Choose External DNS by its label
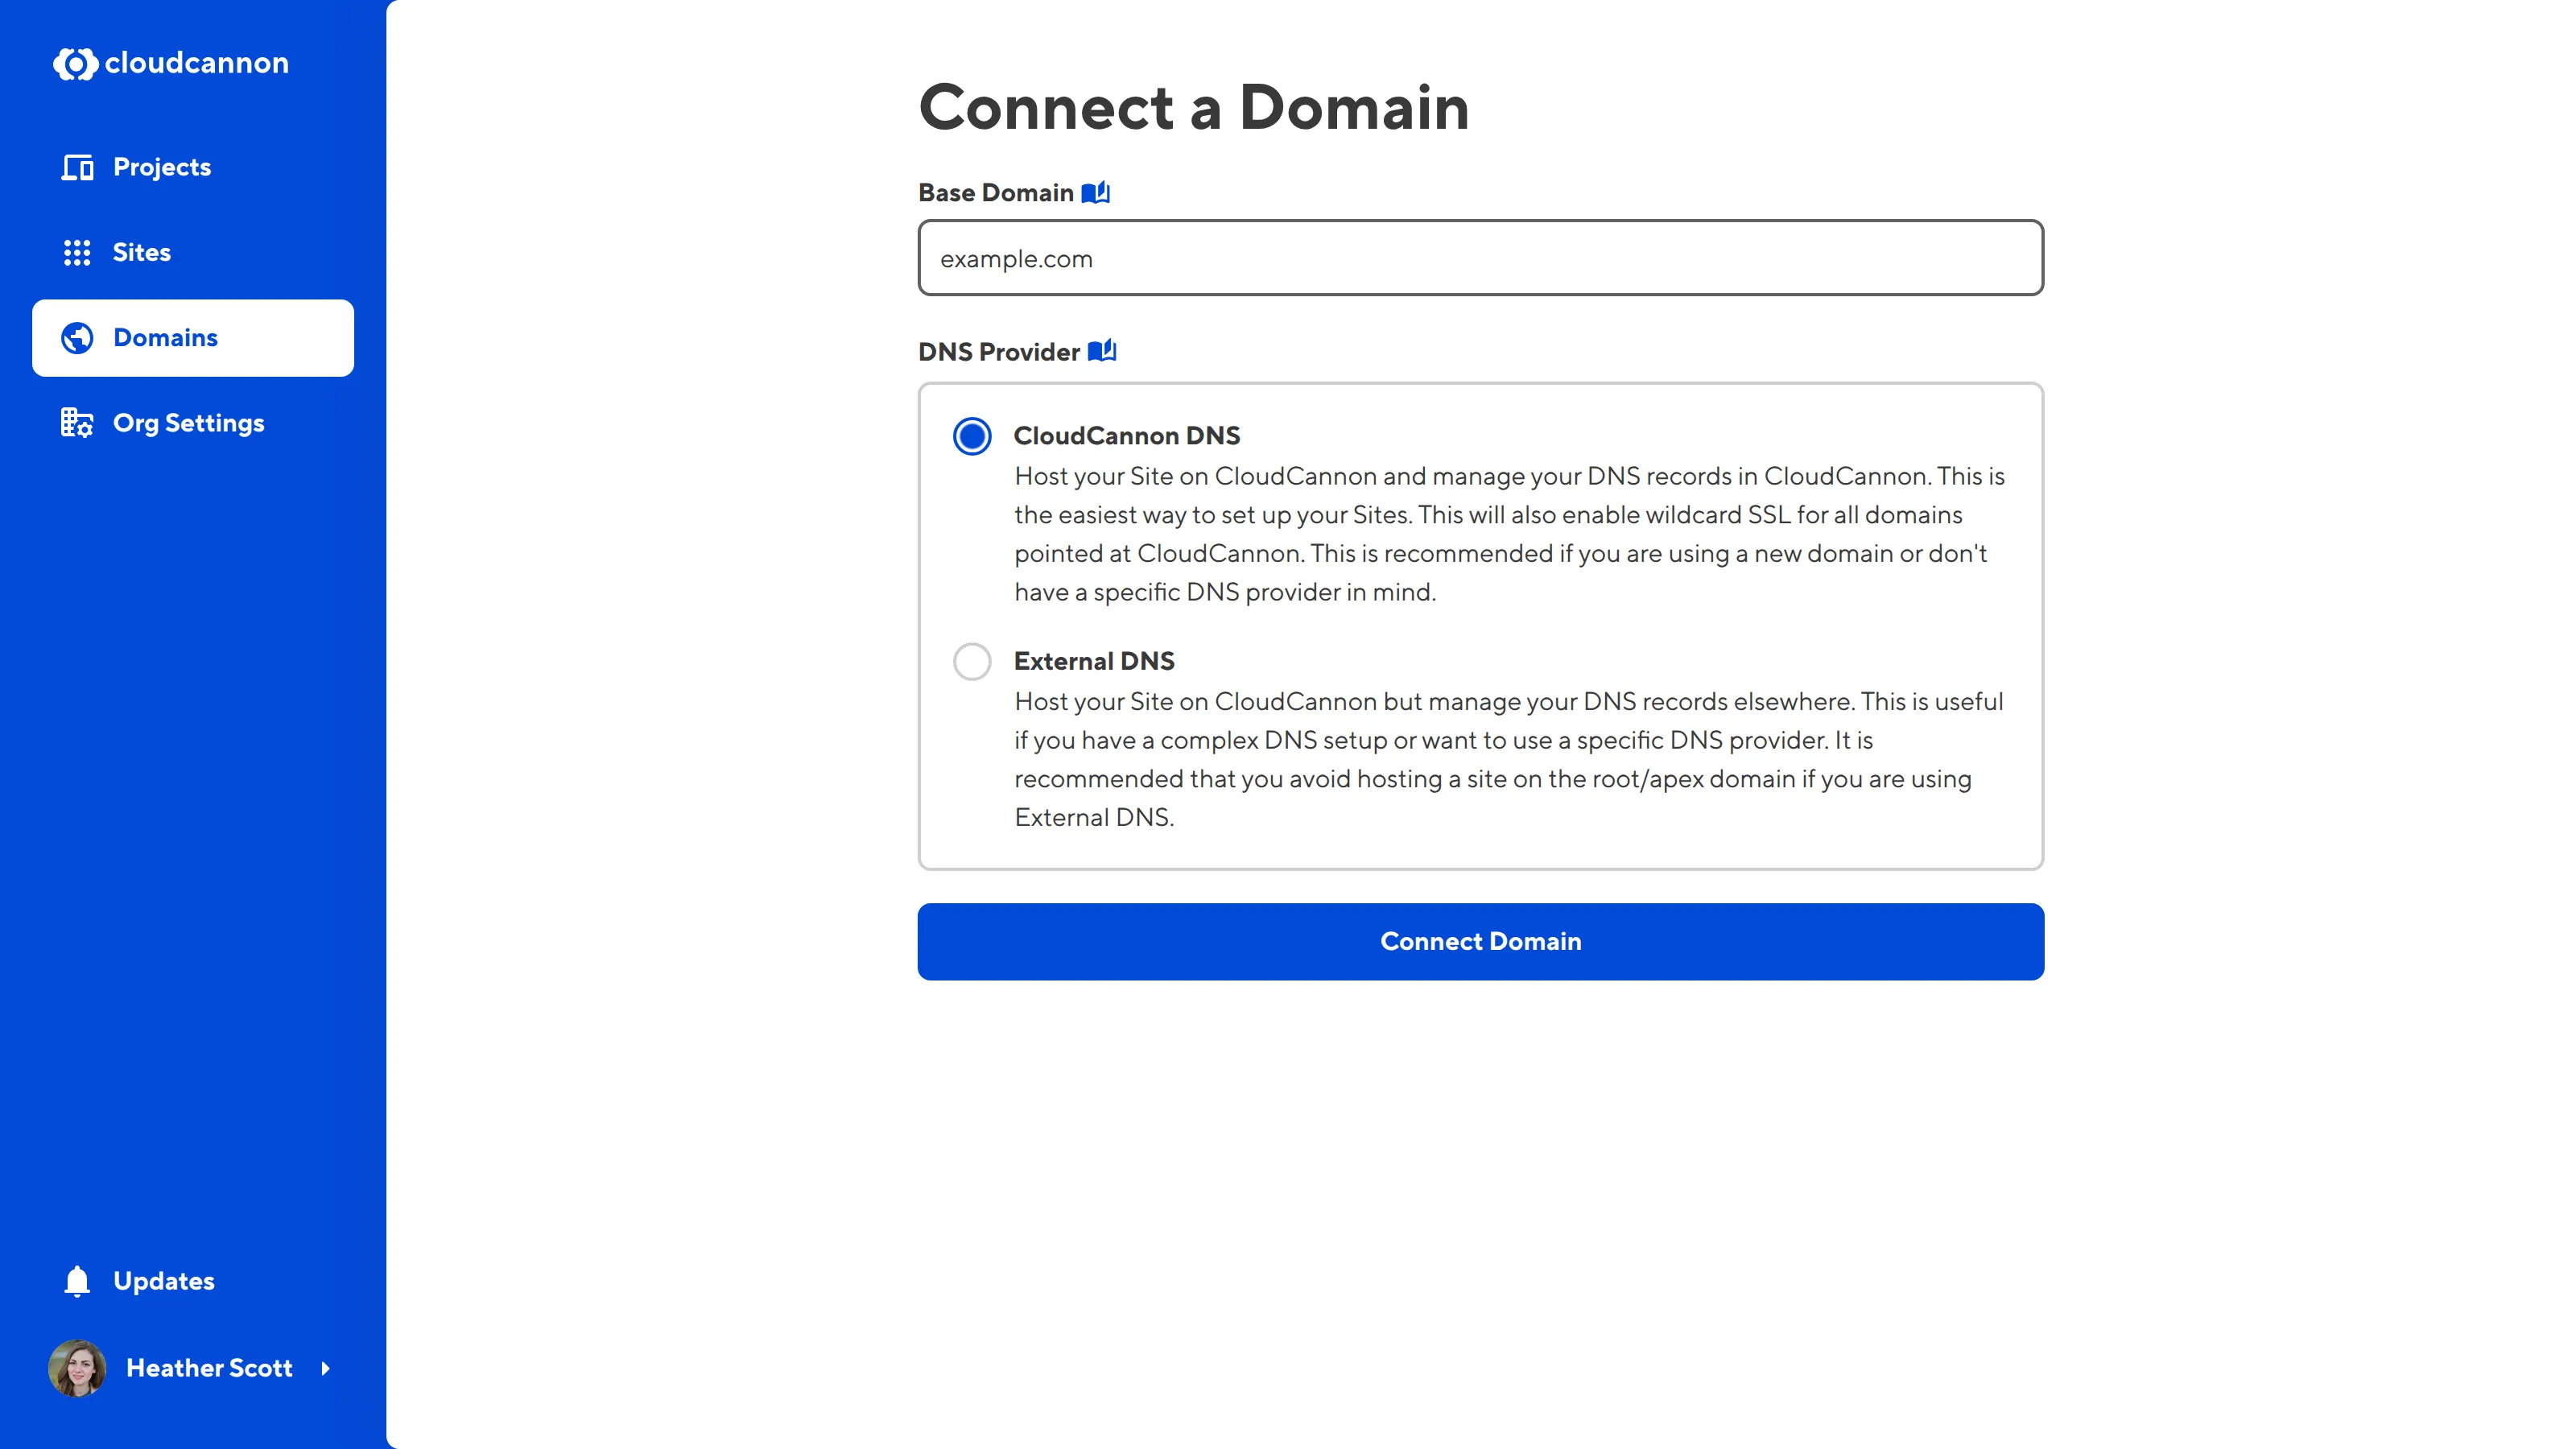Viewport: 2576px width, 1449px height. [1094, 661]
